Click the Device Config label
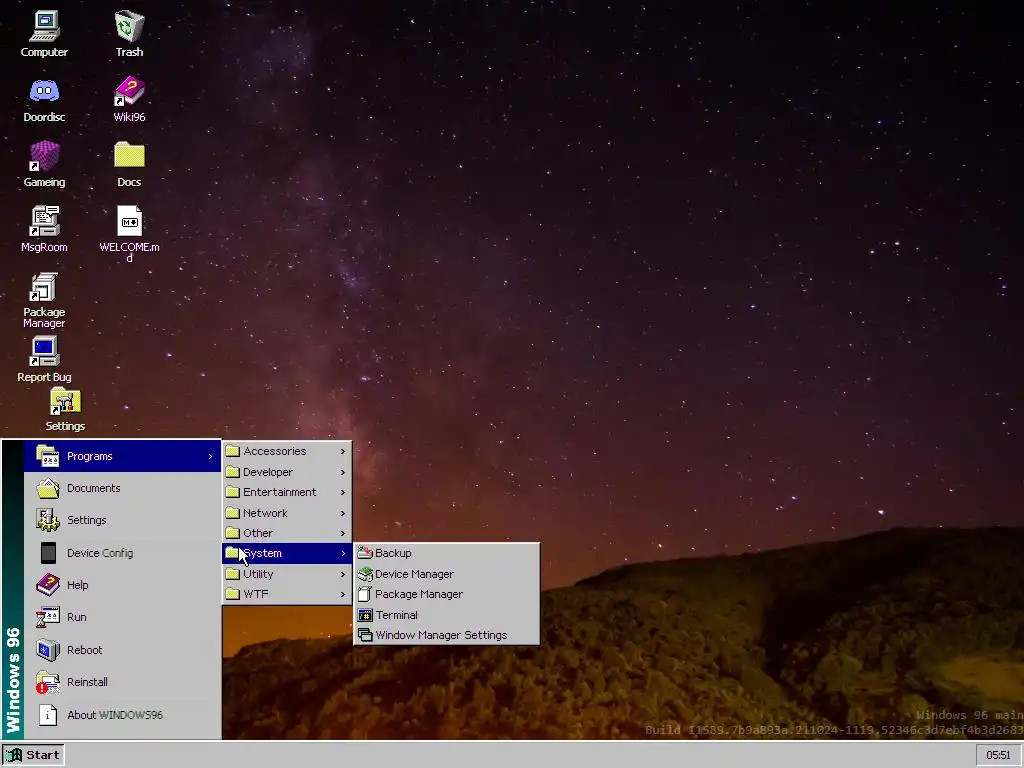This screenshot has width=1024, height=768. coord(100,553)
